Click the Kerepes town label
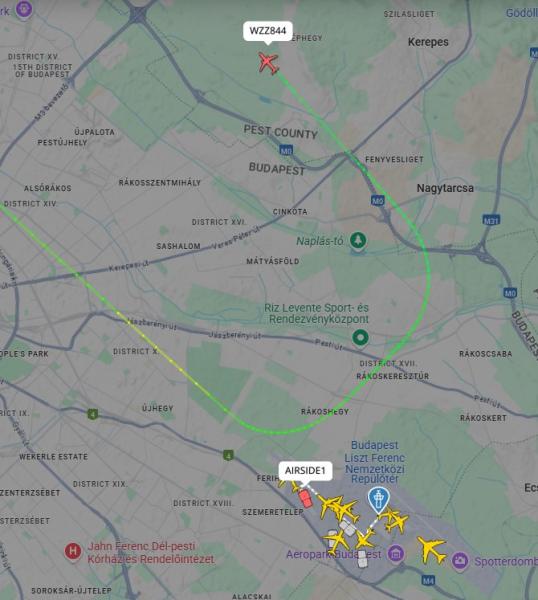 pyautogui.click(x=428, y=42)
